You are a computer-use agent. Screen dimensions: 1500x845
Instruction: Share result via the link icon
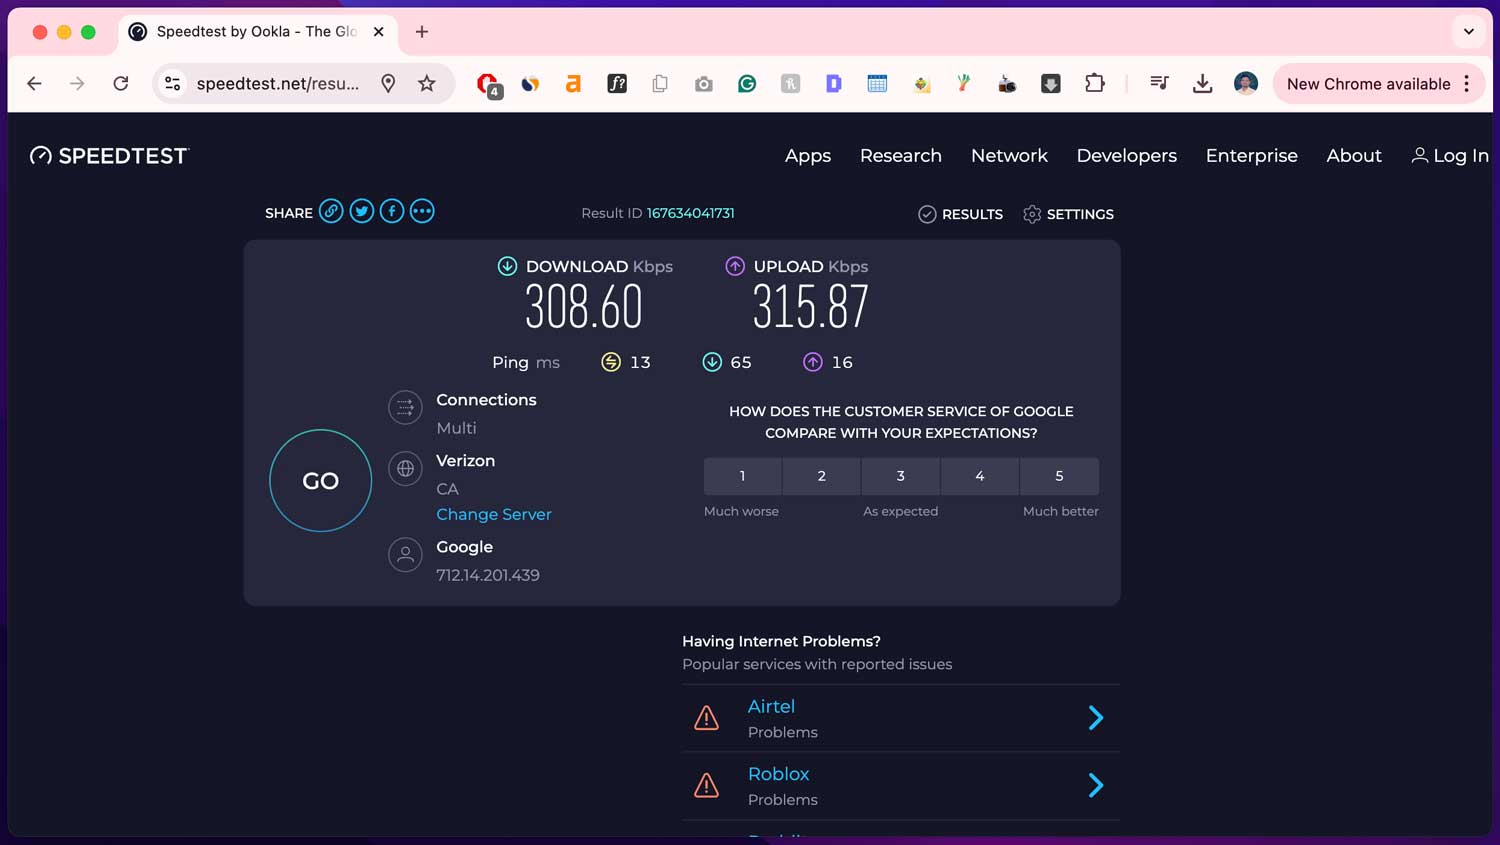[x=331, y=211]
